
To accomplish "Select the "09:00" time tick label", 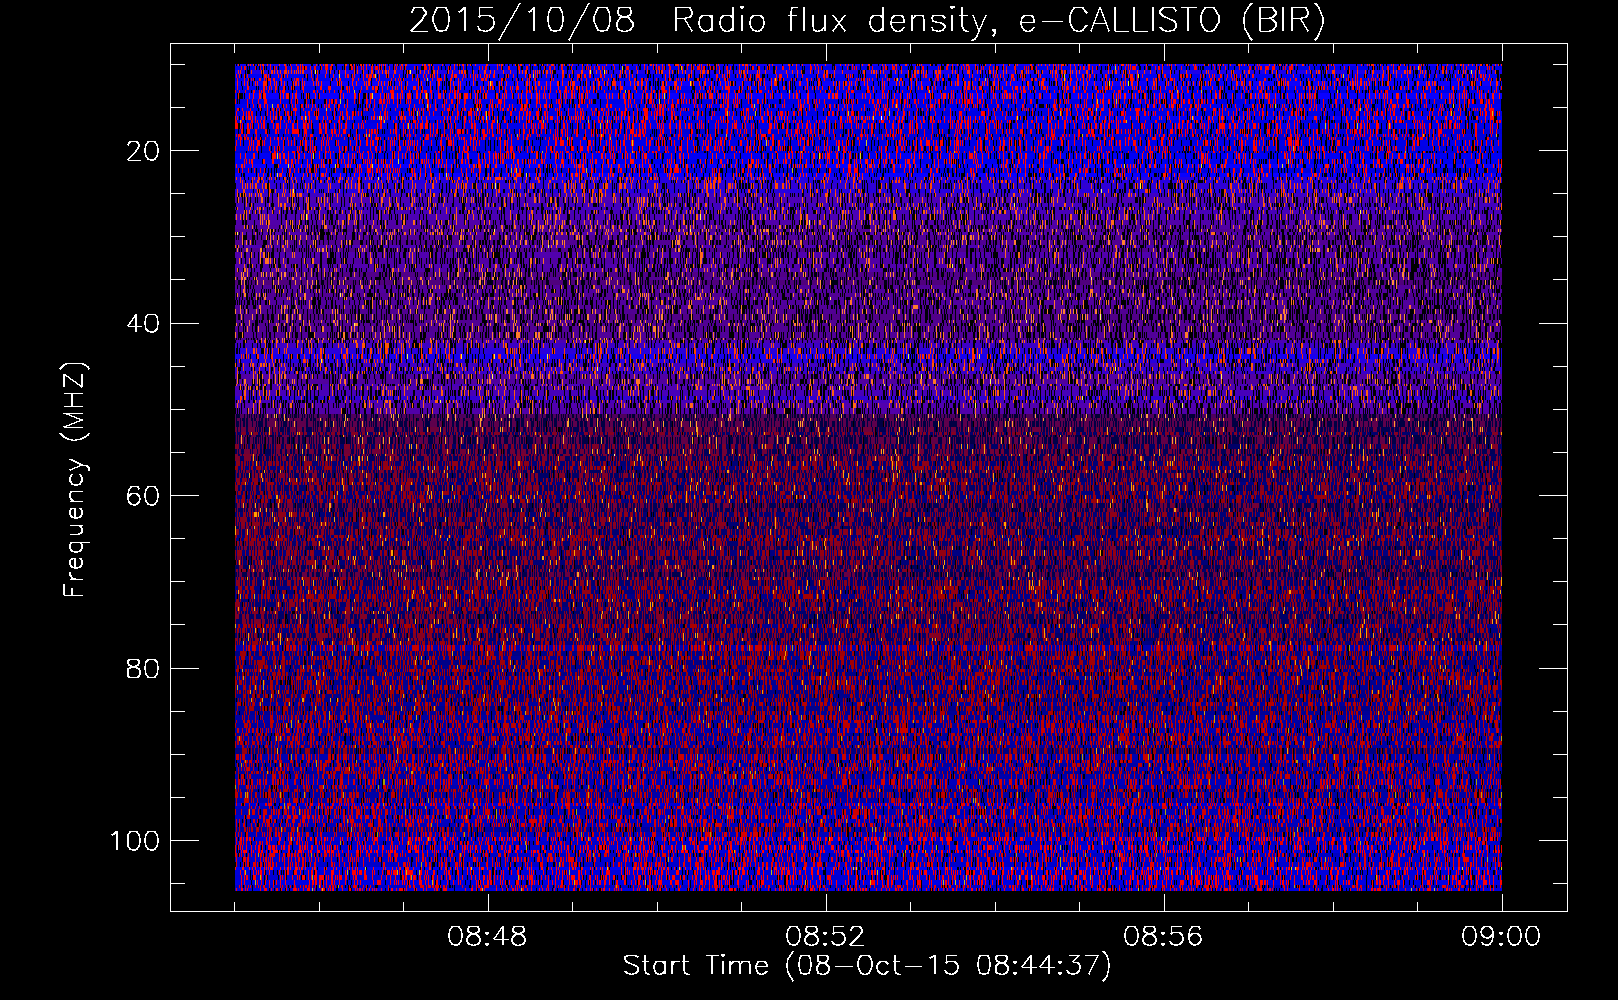I will click(x=1501, y=937).
